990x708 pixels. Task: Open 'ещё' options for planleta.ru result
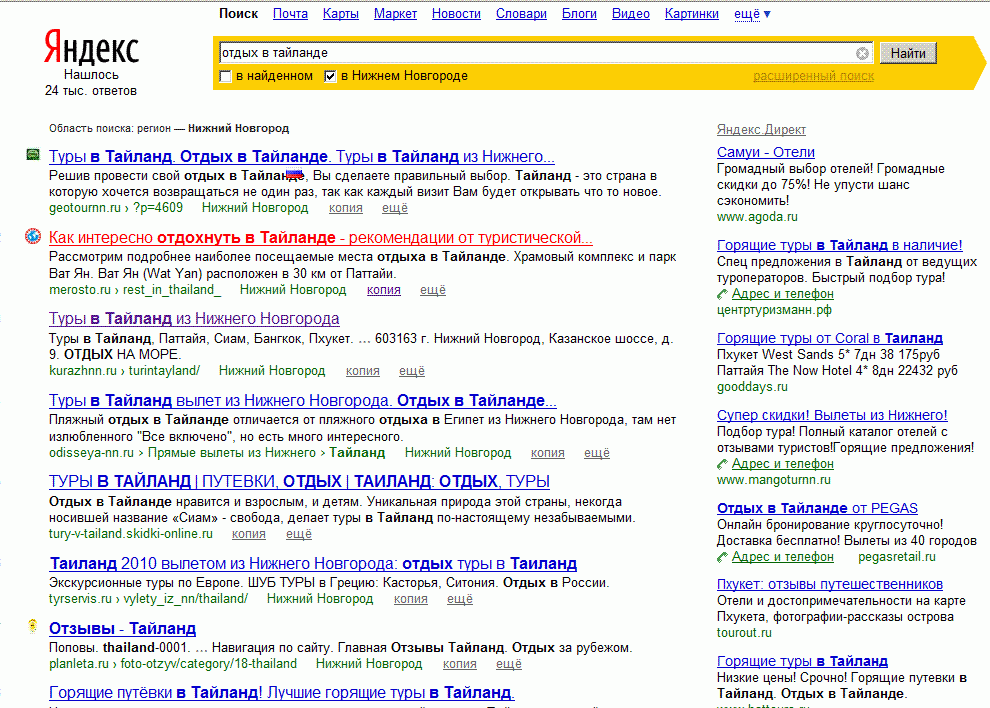[x=509, y=664]
